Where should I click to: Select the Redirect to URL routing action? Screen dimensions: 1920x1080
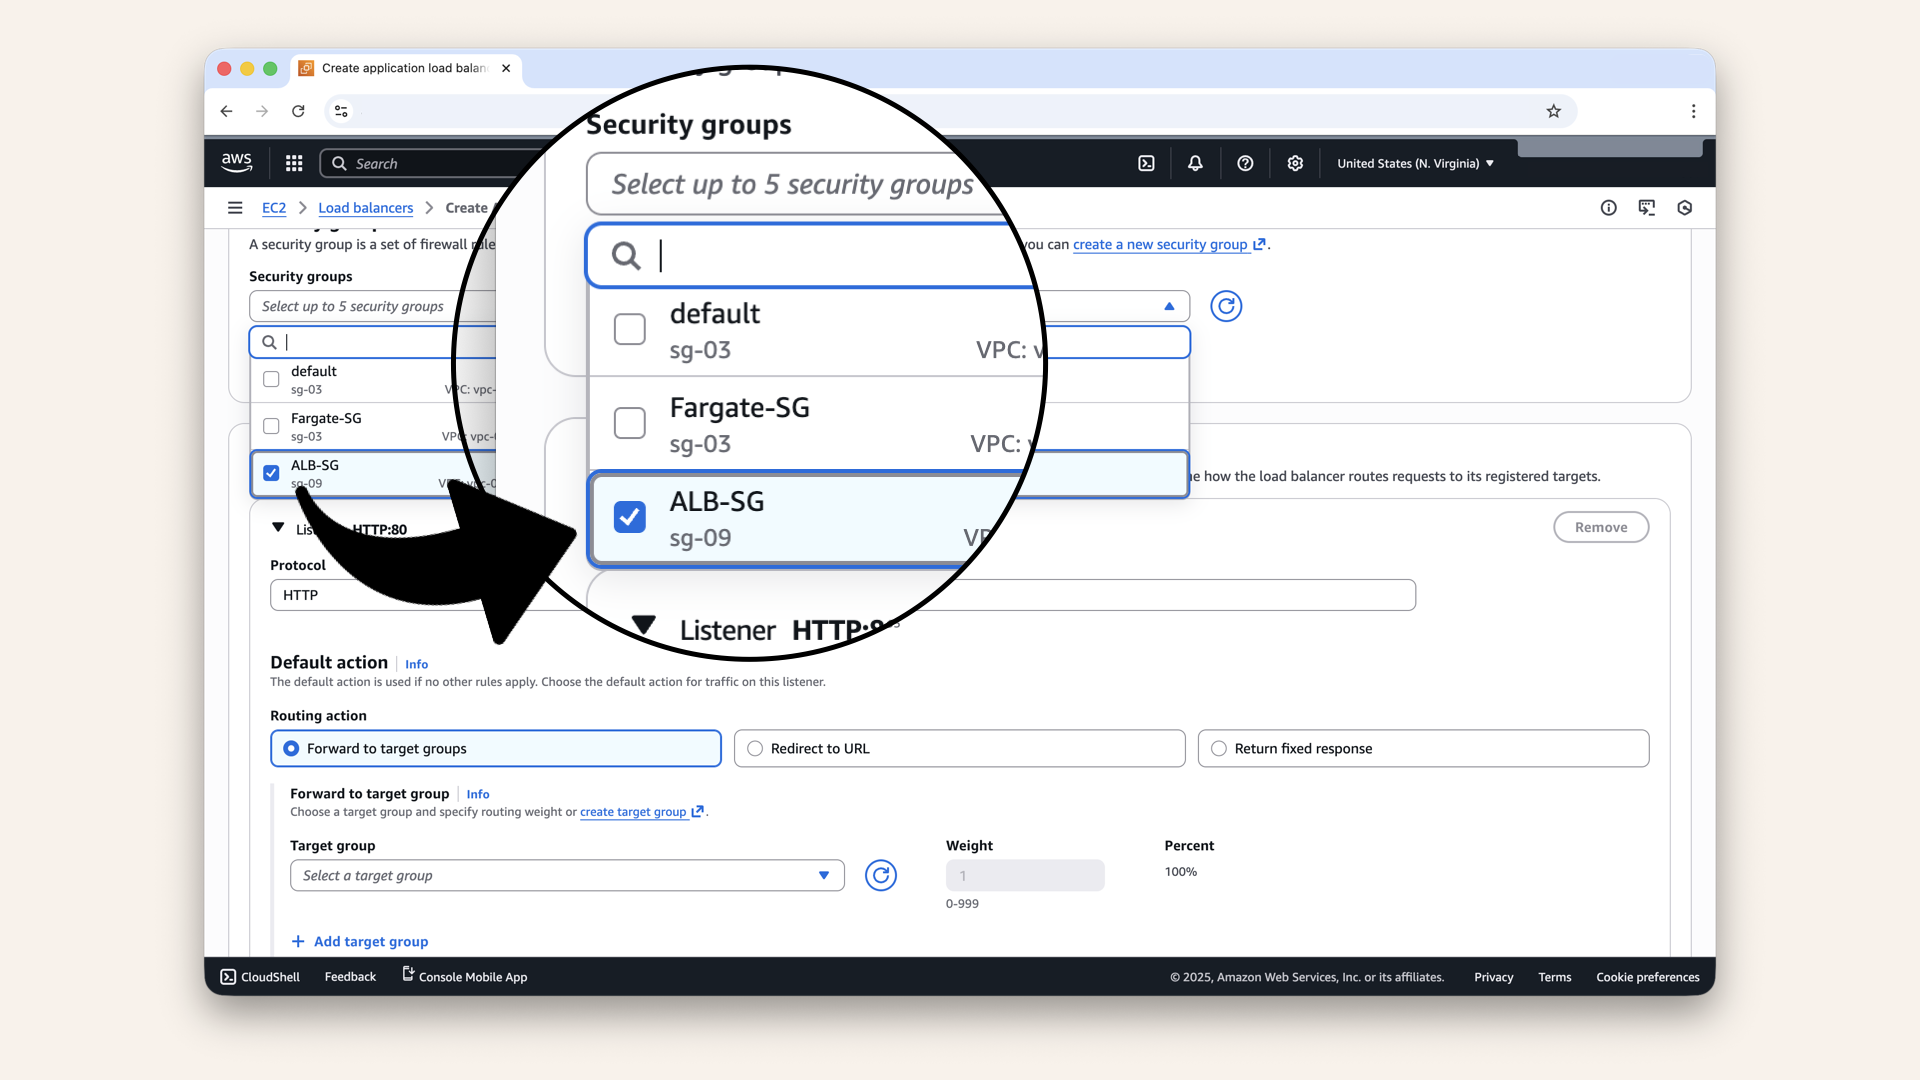pyautogui.click(x=755, y=749)
